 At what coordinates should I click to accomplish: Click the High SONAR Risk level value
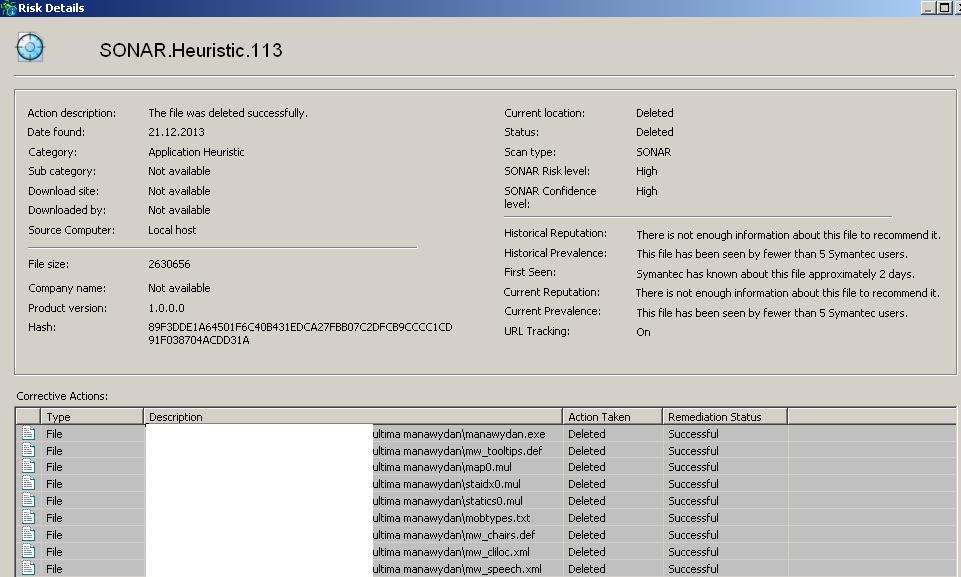tap(647, 171)
